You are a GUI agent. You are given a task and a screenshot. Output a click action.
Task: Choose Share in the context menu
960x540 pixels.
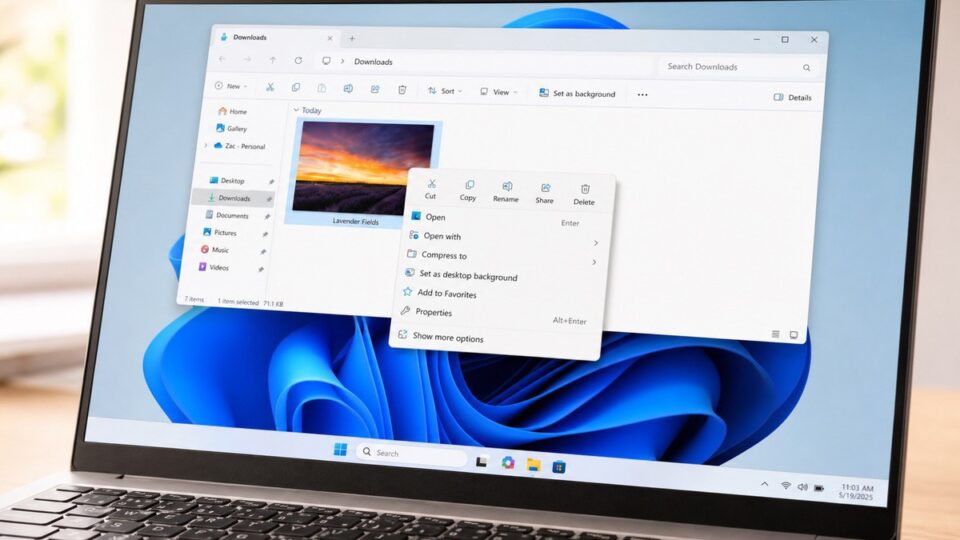545,193
